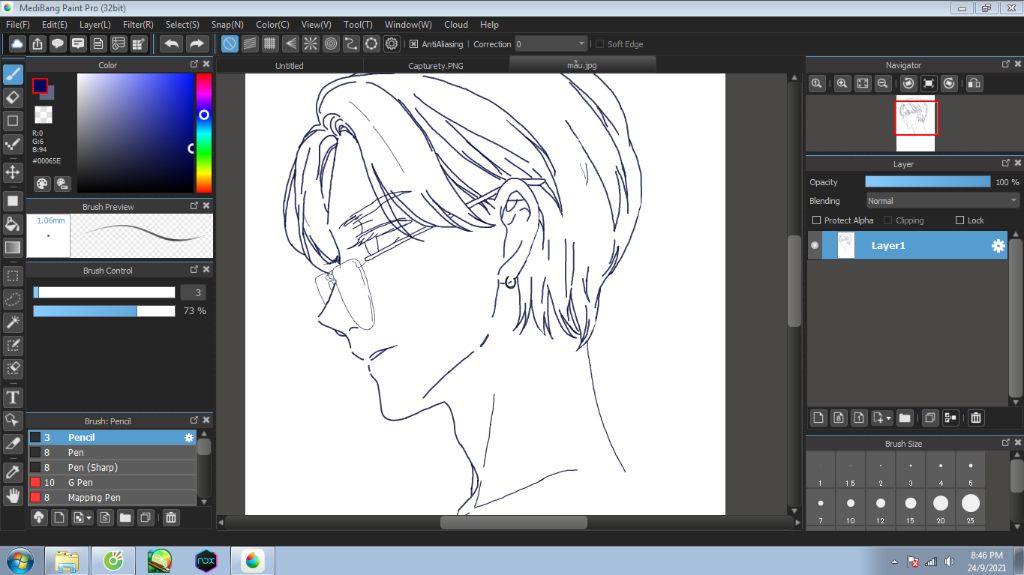Image resolution: width=1024 pixels, height=575 pixels.
Task: Add a new folder in Layer panel
Action: click(x=904, y=418)
